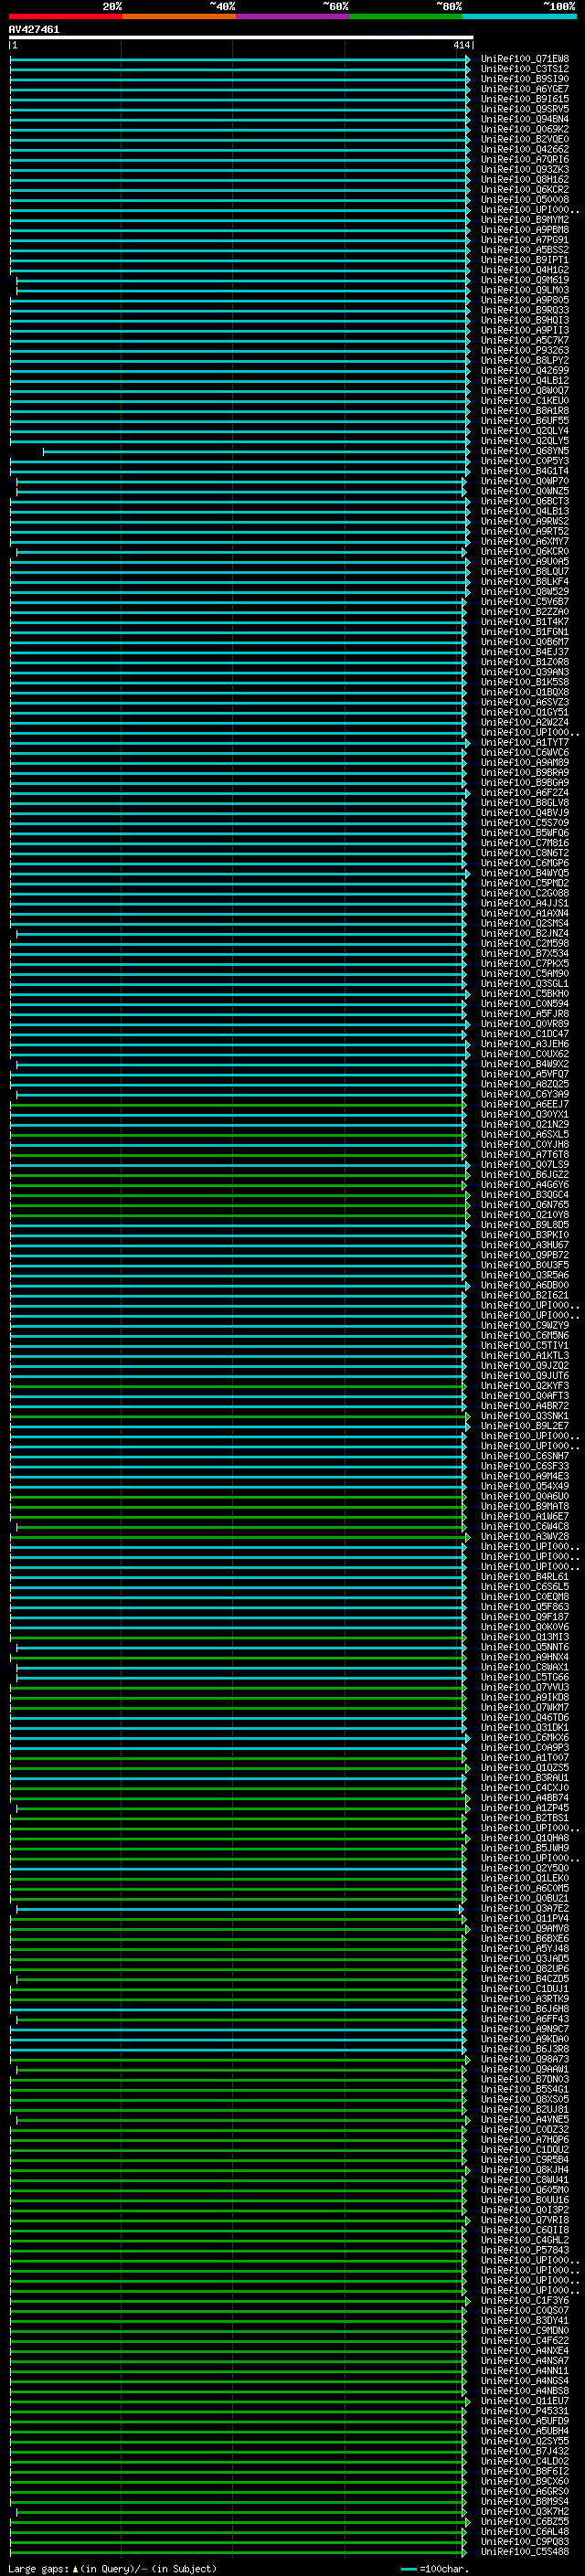
Task: Select the UniRef100_B9RQ33 label
Action: pyautogui.click(x=524, y=310)
